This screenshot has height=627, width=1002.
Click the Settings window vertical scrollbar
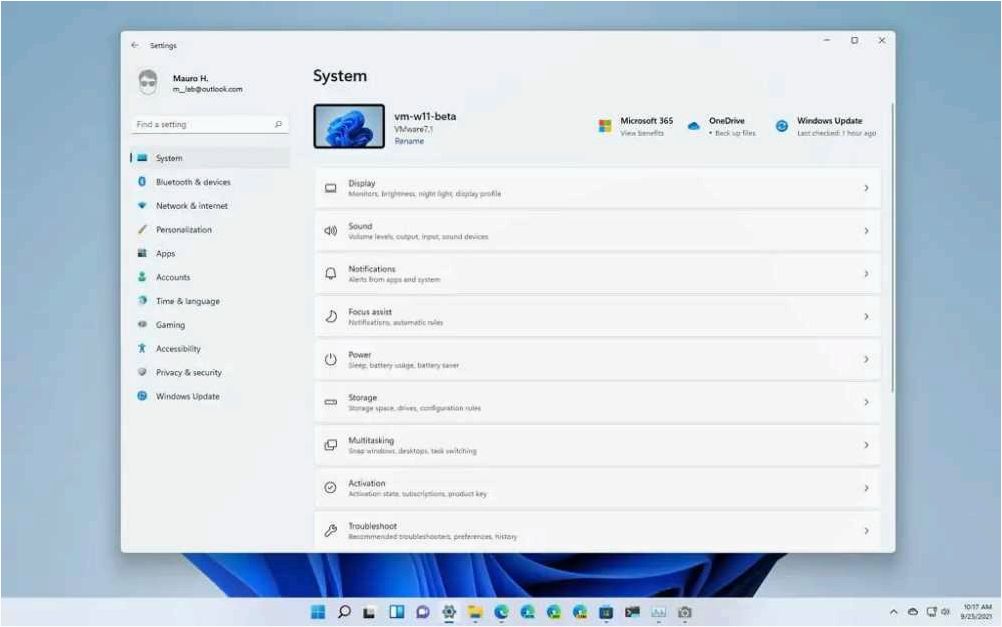click(892, 248)
